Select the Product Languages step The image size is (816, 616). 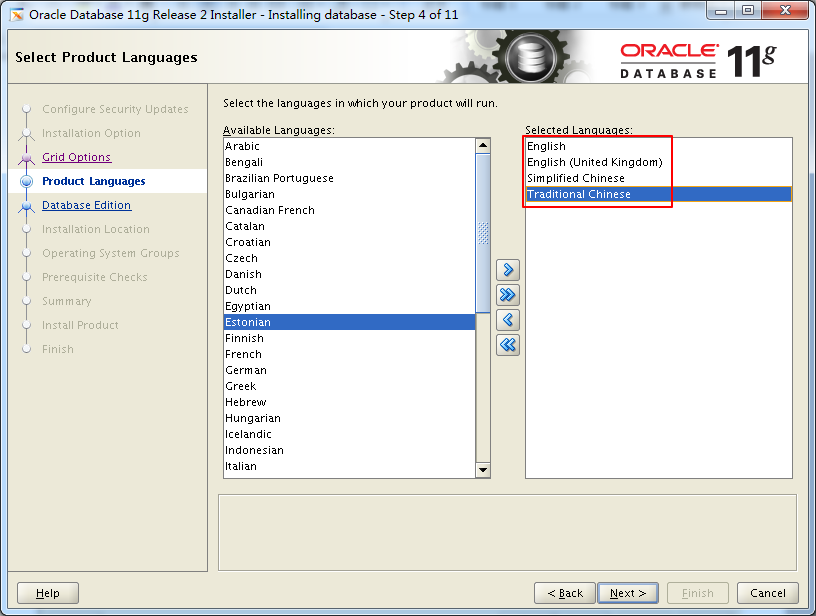point(94,181)
